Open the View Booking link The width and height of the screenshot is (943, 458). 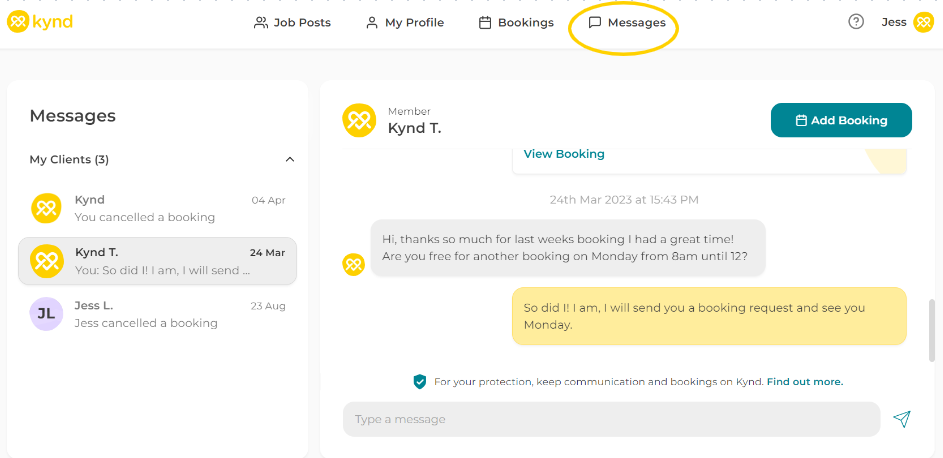(x=564, y=154)
